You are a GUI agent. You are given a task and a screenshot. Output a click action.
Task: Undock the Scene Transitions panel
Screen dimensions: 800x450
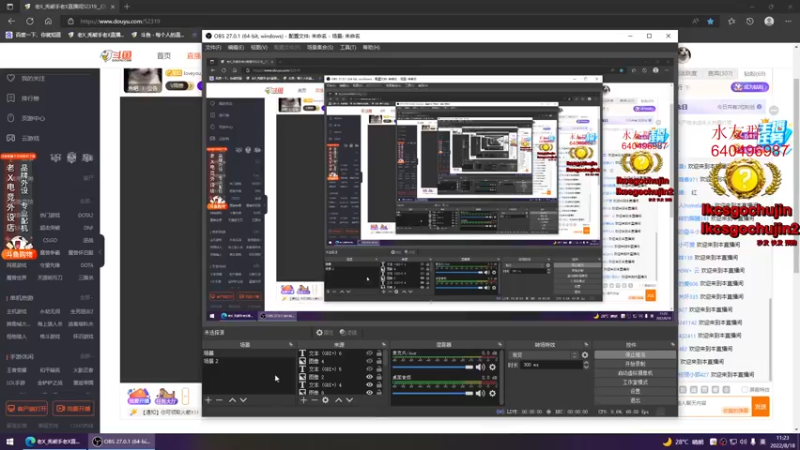tap(586, 345)
